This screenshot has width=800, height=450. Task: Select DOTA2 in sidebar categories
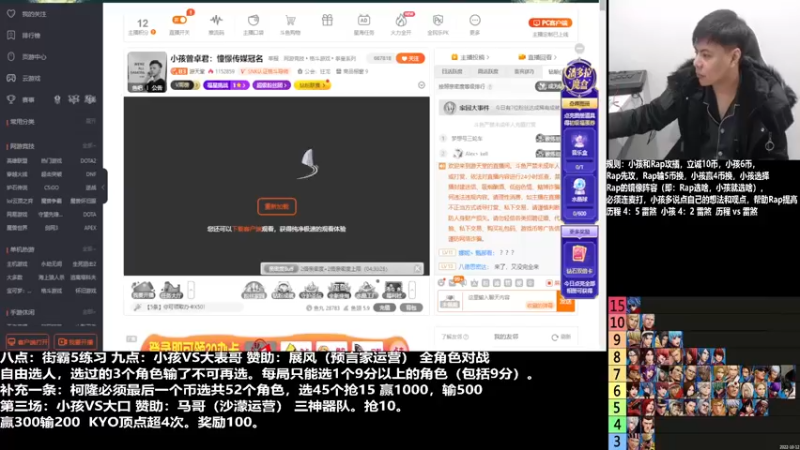pos(88,161)
